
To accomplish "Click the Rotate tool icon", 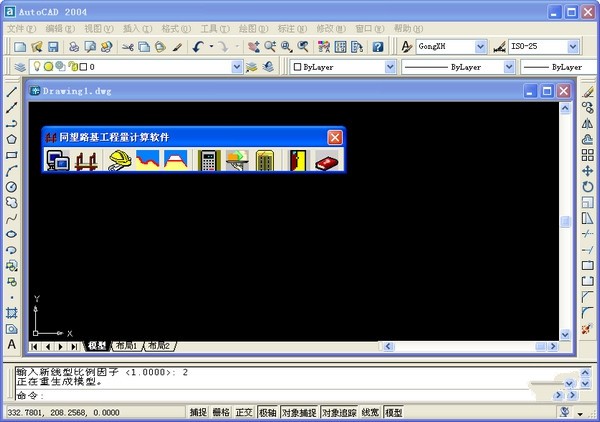I will tap(588, 187).
